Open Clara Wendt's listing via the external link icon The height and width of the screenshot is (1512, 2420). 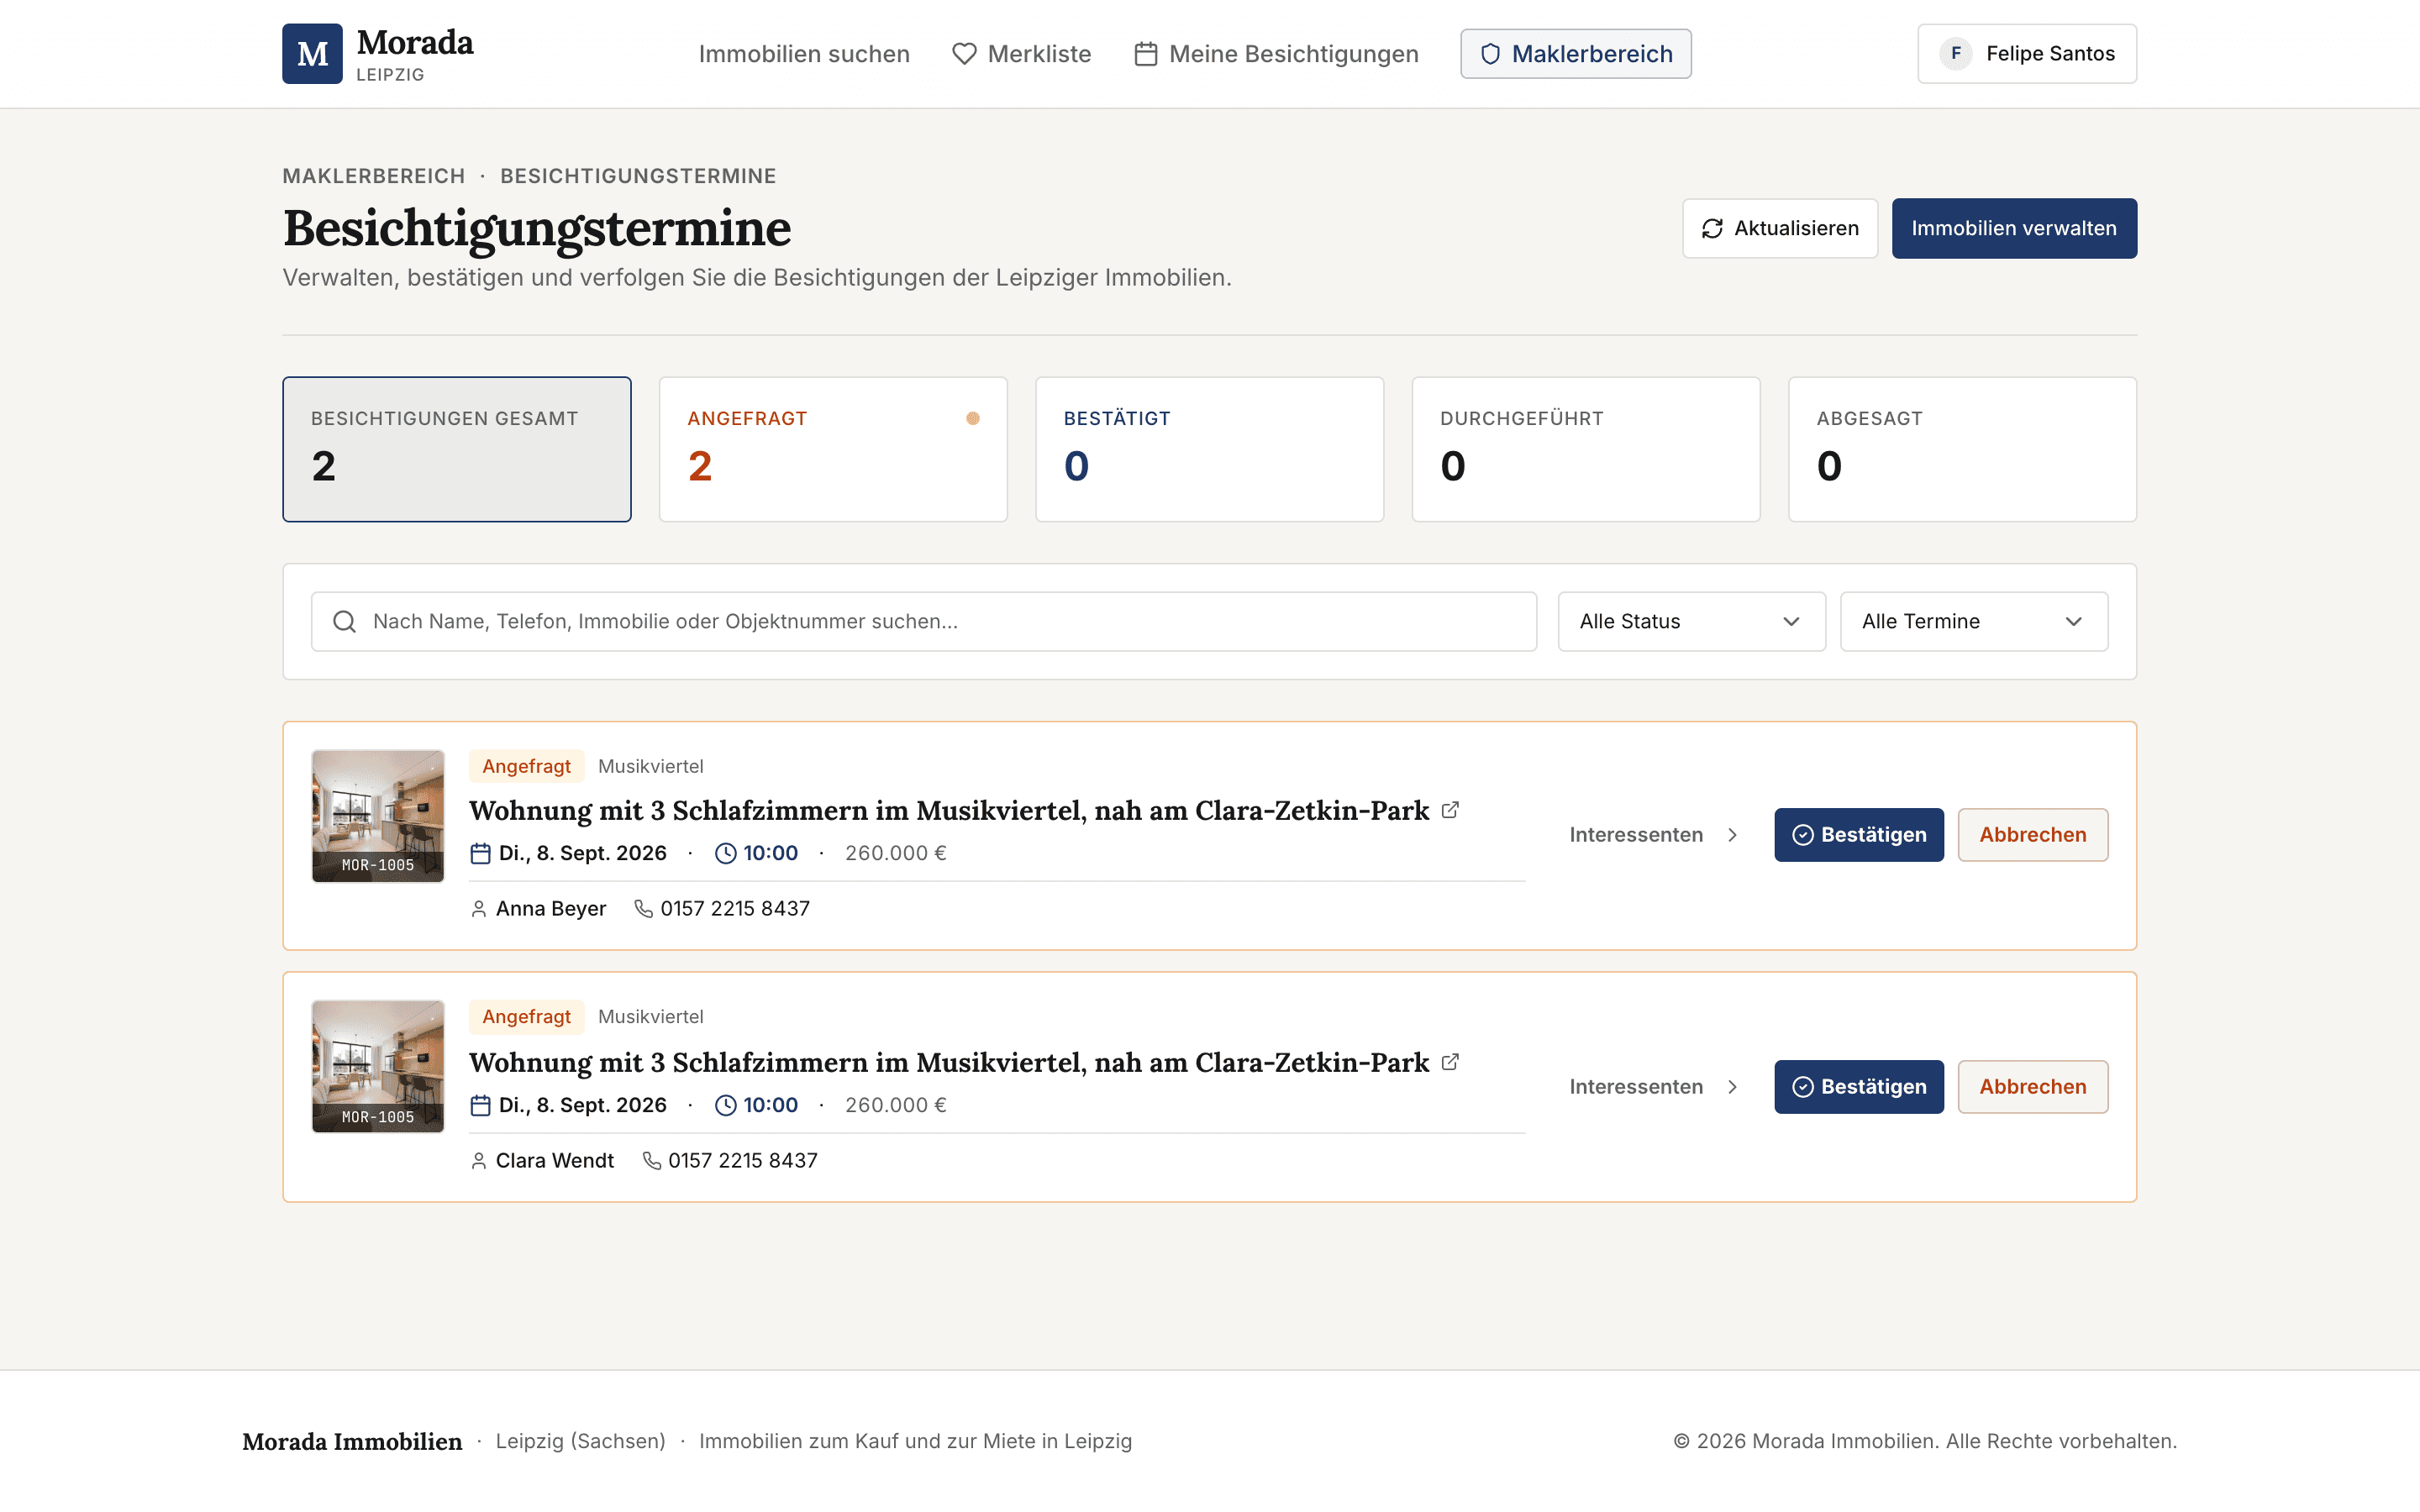[1450, 1062]
